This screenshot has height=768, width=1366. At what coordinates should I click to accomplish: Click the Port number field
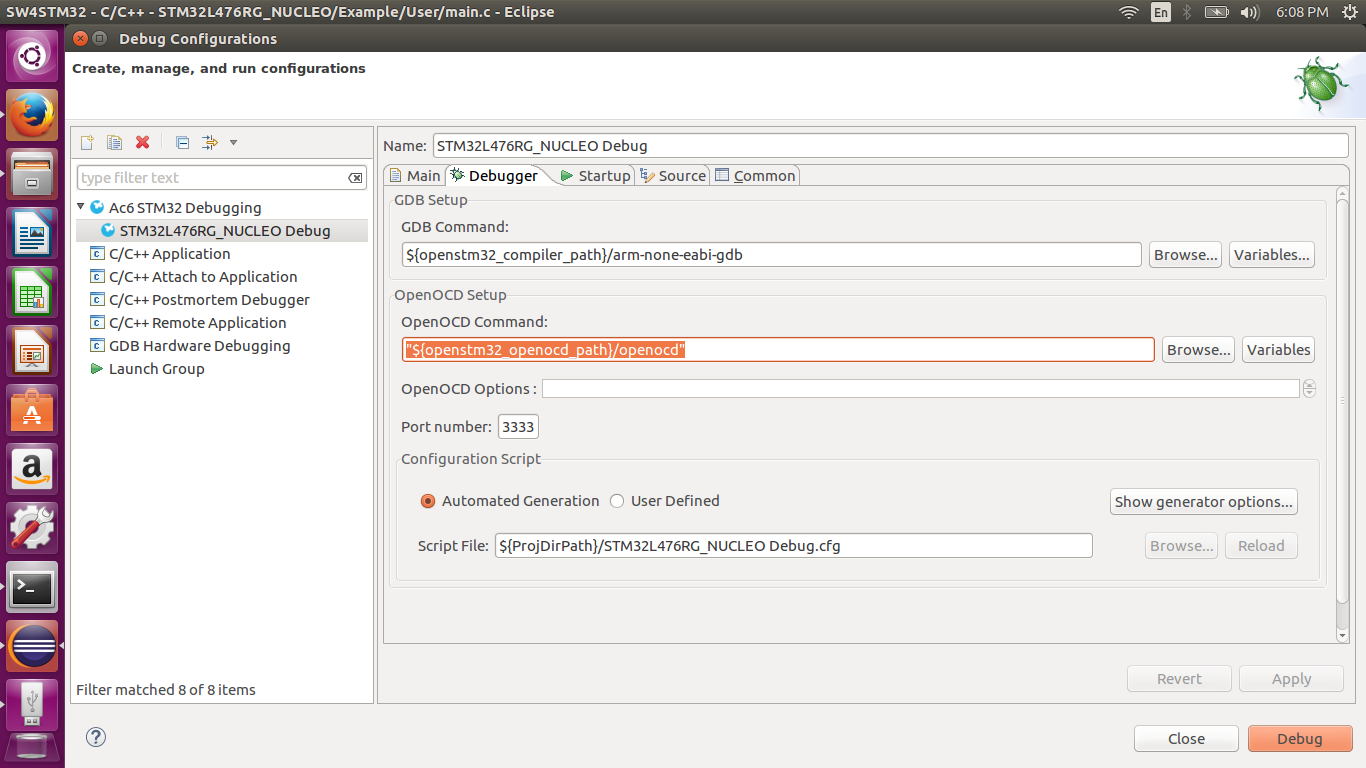click(x=518, y=427)
